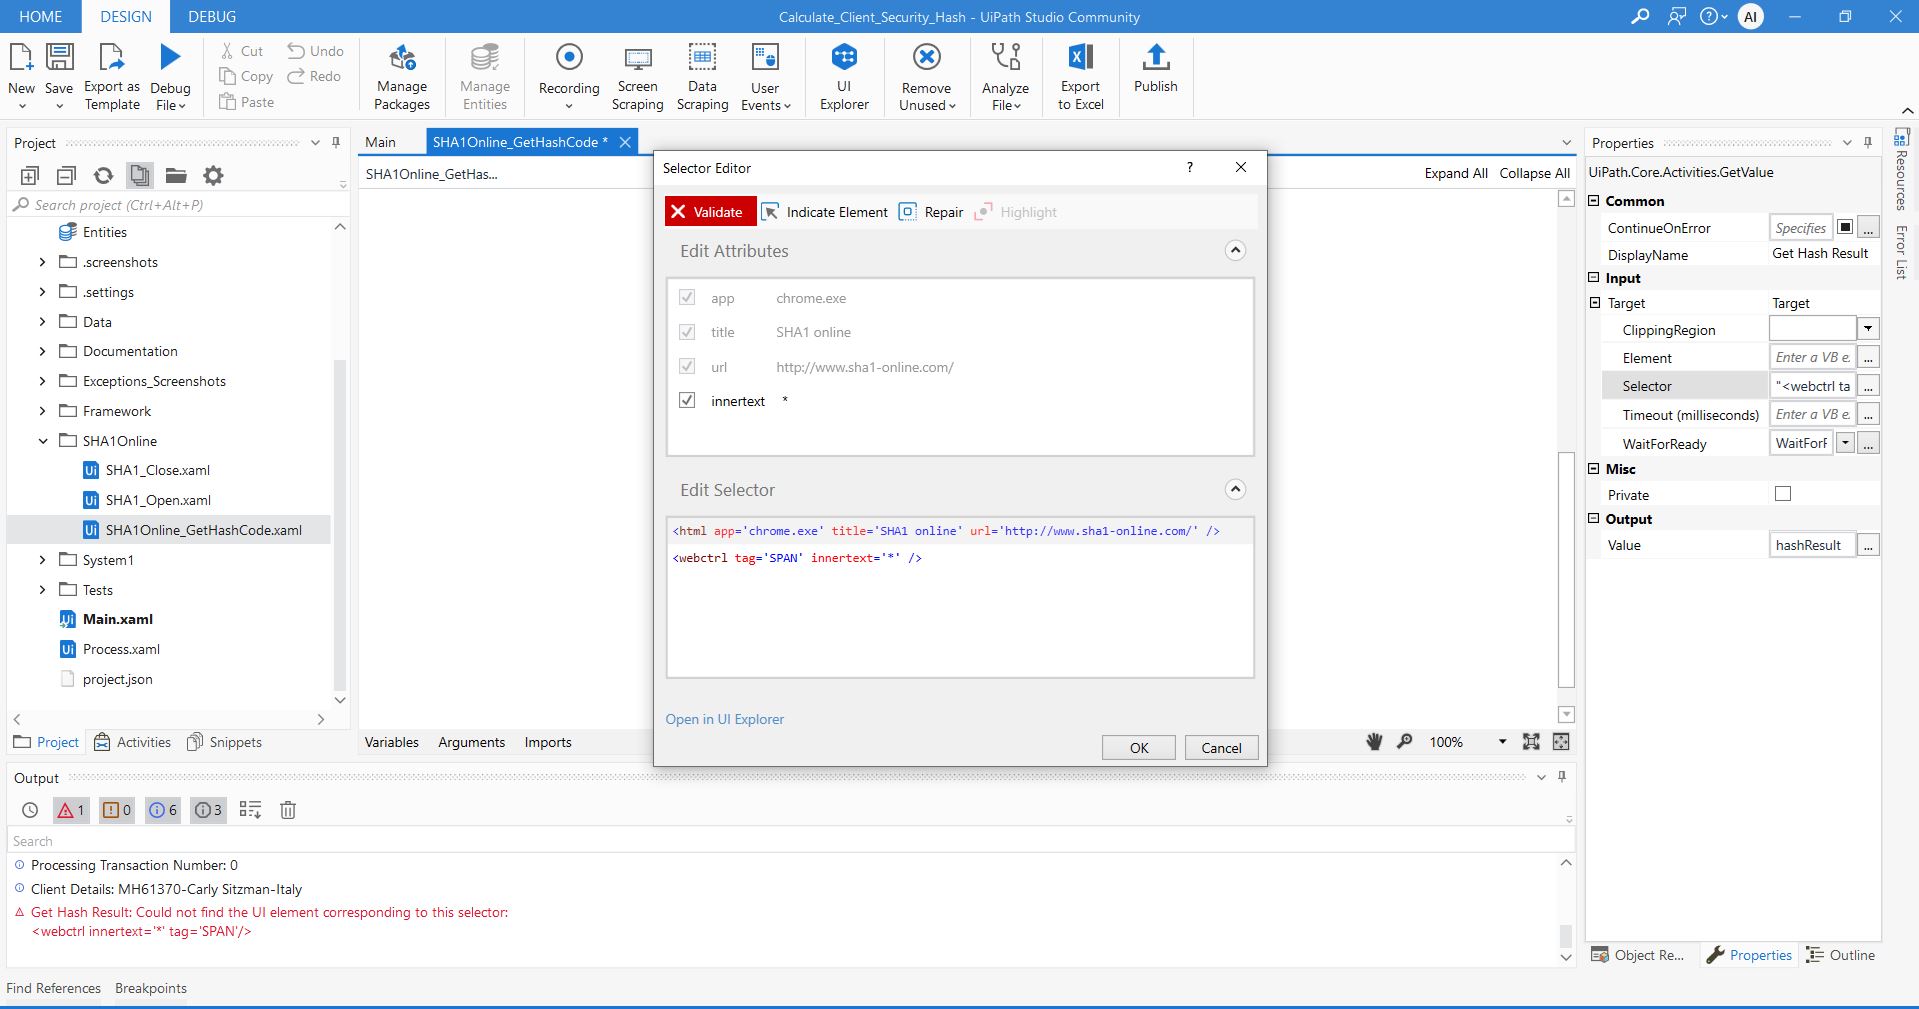Viewport: 1919px width, 1009px height.
Task: Toggle trace messages filter showing 3
Action: pos(209,810)
